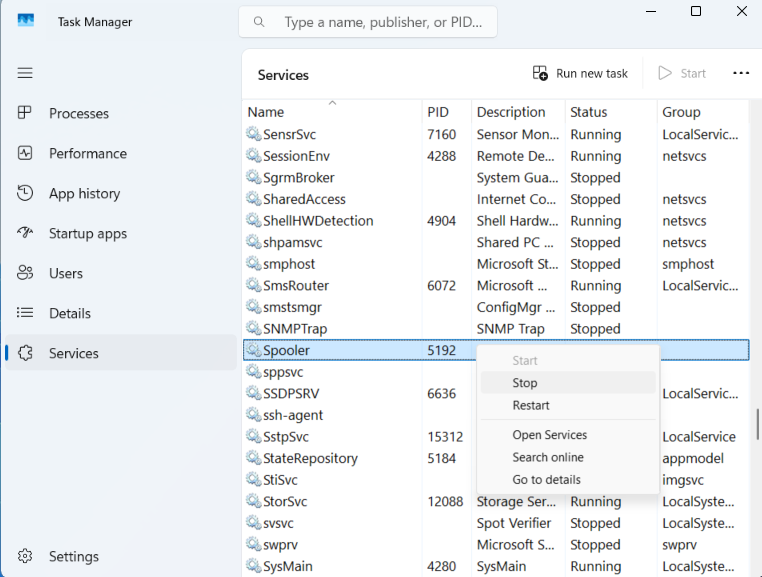The image size is (762, 577).
Task: Open the Processes page icon
Action: 26,114
